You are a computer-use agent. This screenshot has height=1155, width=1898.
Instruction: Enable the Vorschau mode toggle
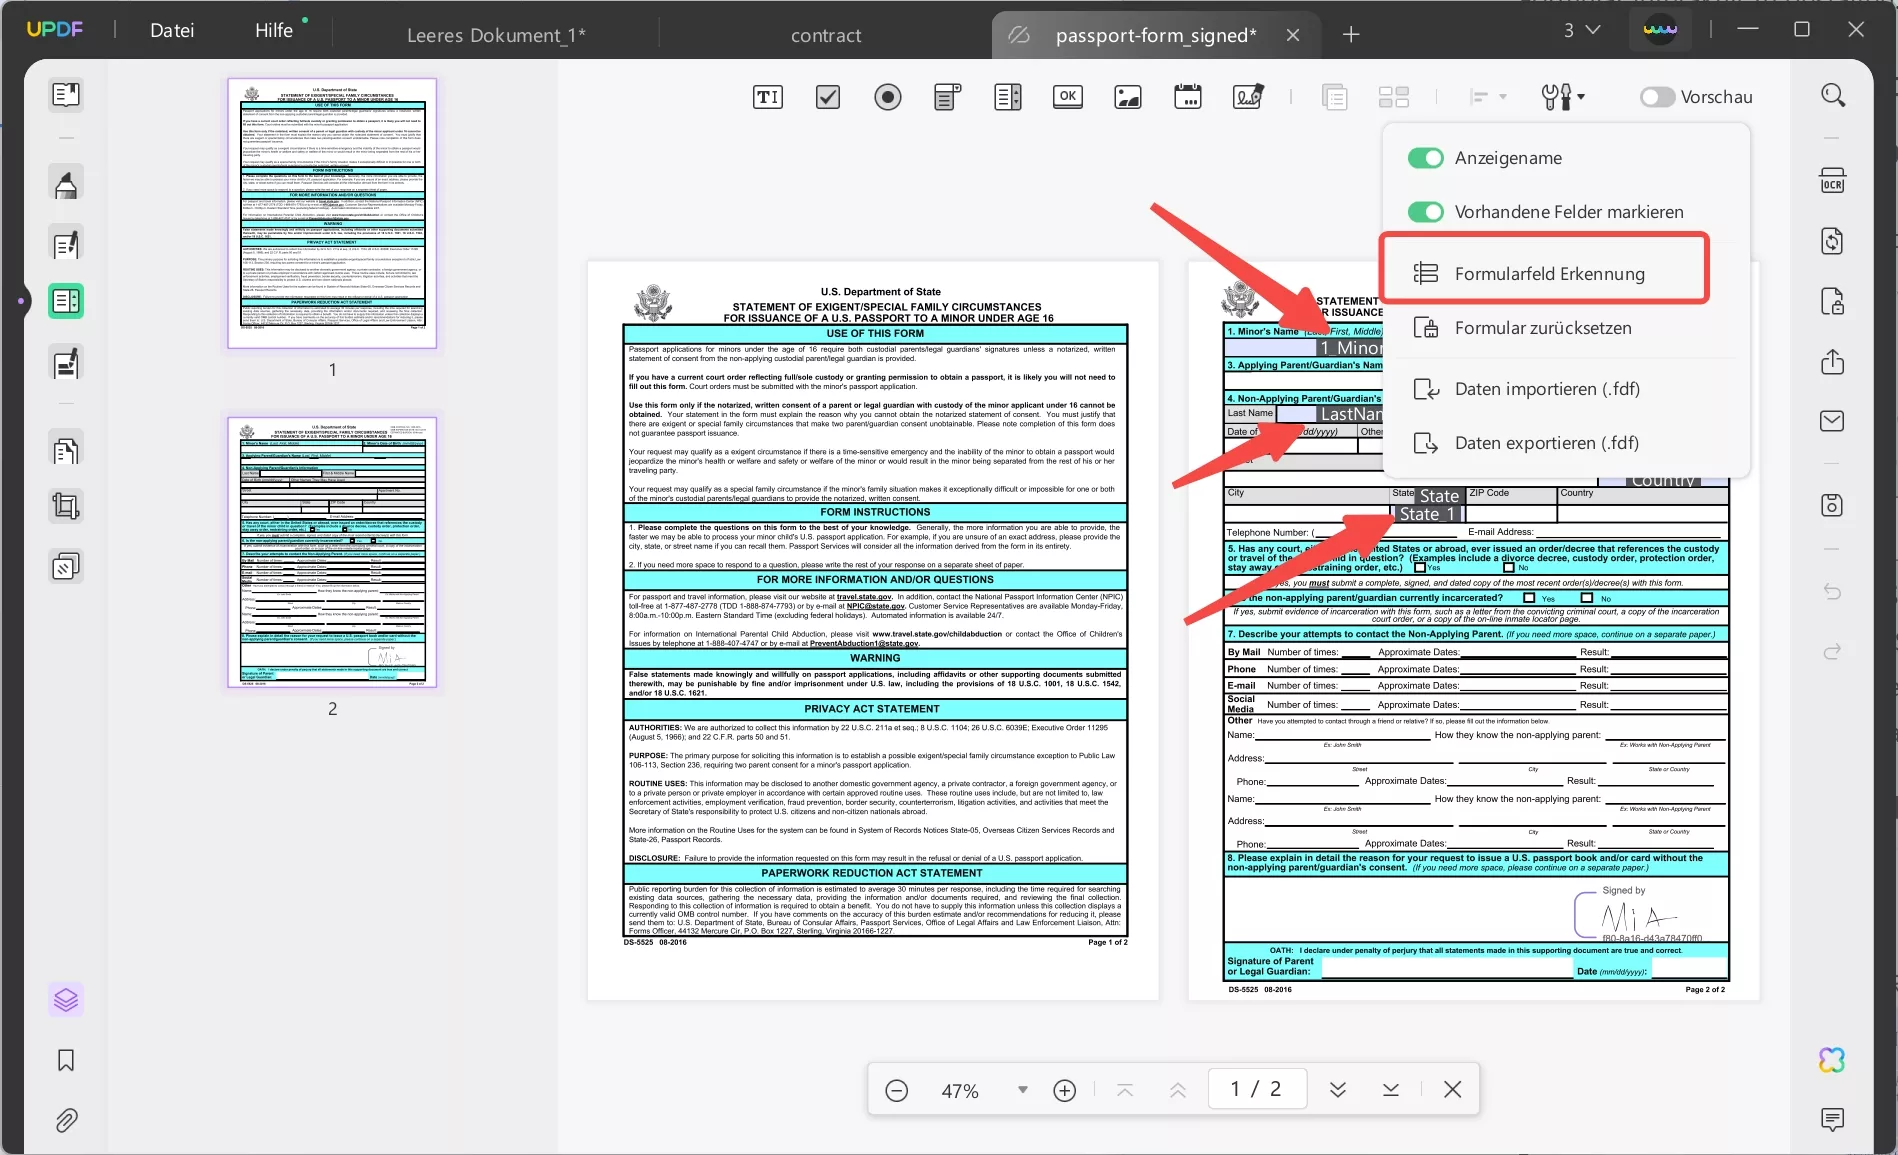pyautogui.click(x=1657, y=97)
